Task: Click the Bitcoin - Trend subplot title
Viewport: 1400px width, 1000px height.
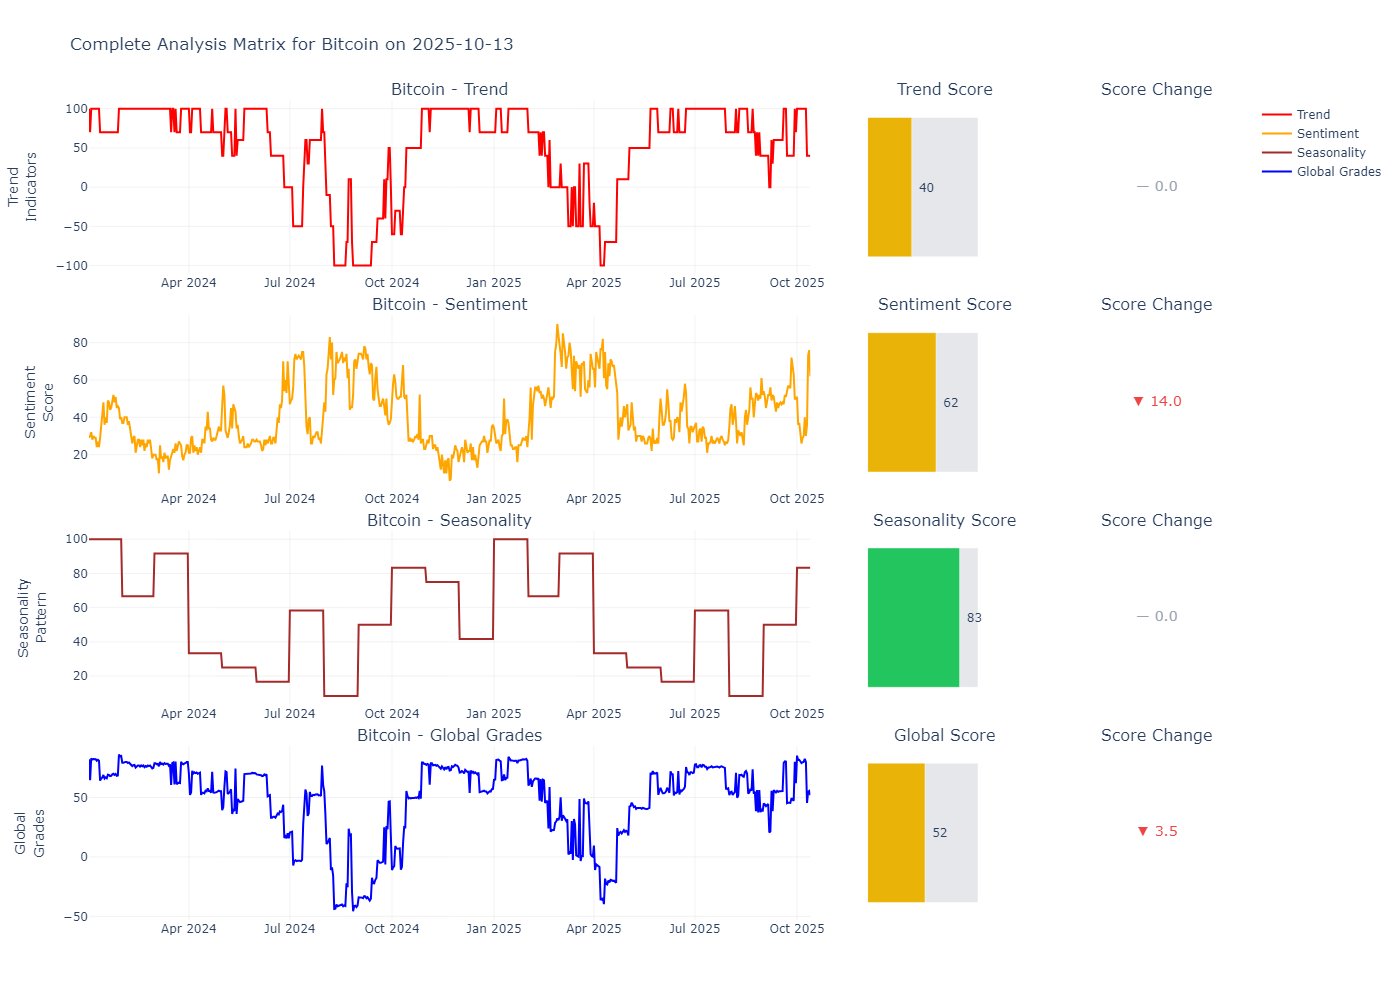Action: (x=449, y=90)
